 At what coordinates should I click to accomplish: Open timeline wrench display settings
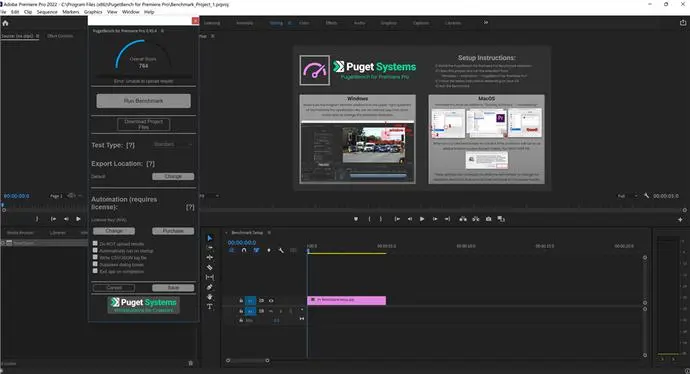(281, 250)
